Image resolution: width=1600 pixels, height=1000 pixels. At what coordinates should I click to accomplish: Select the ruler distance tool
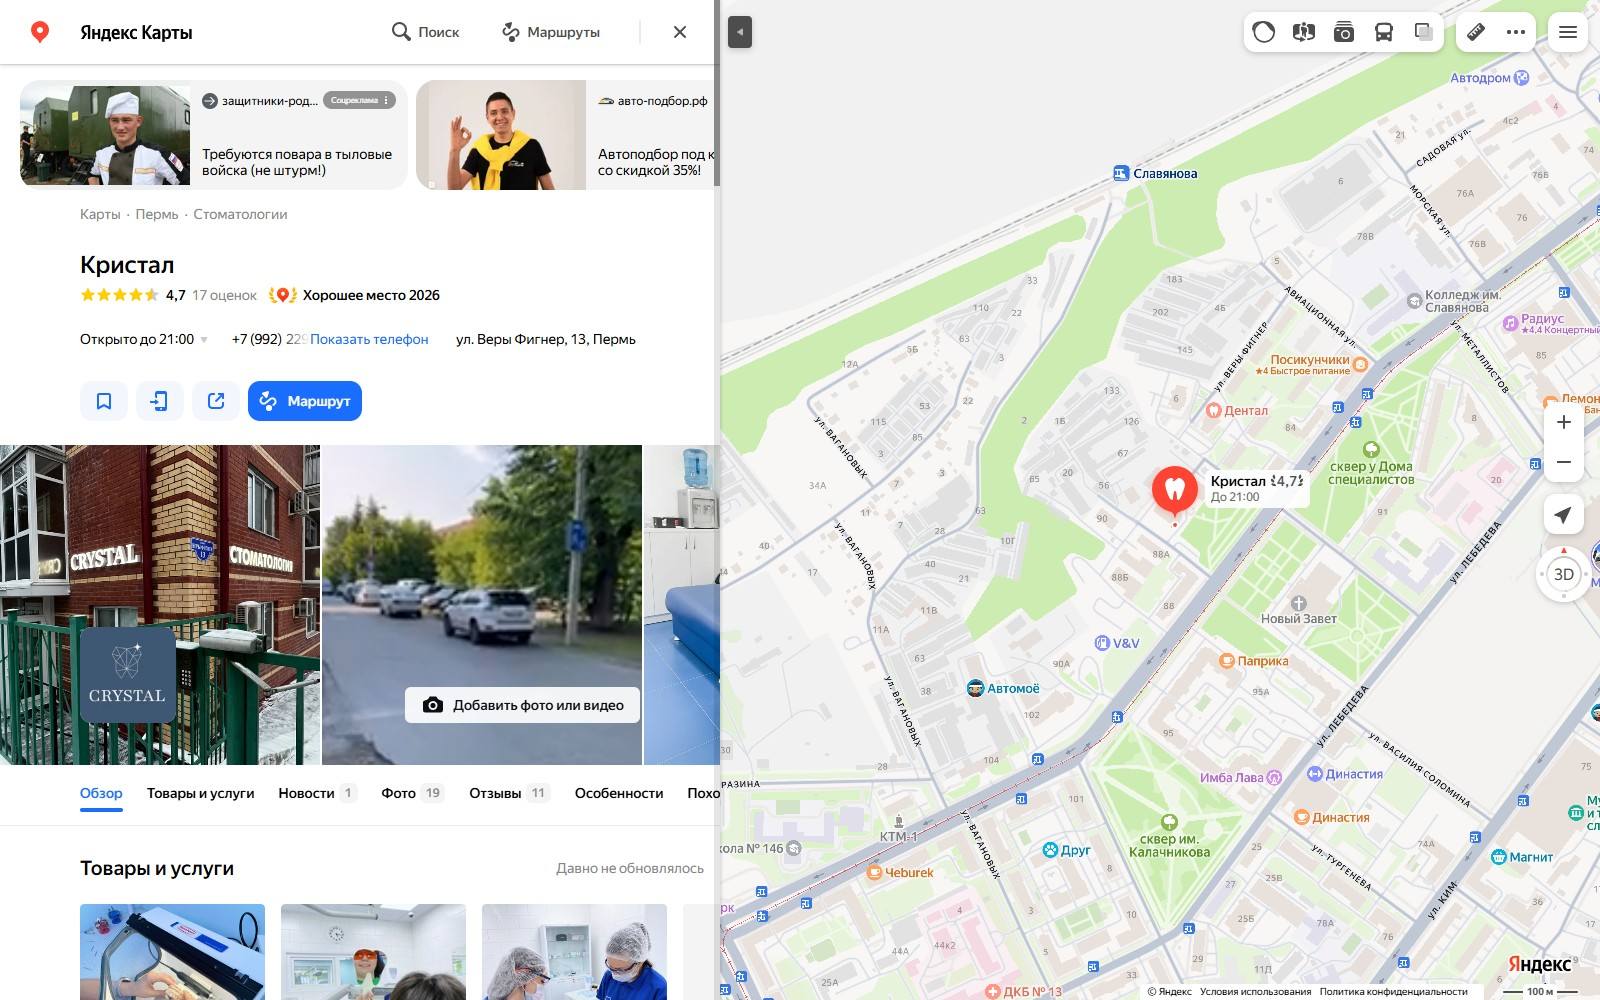click(x=1476, y=32)
